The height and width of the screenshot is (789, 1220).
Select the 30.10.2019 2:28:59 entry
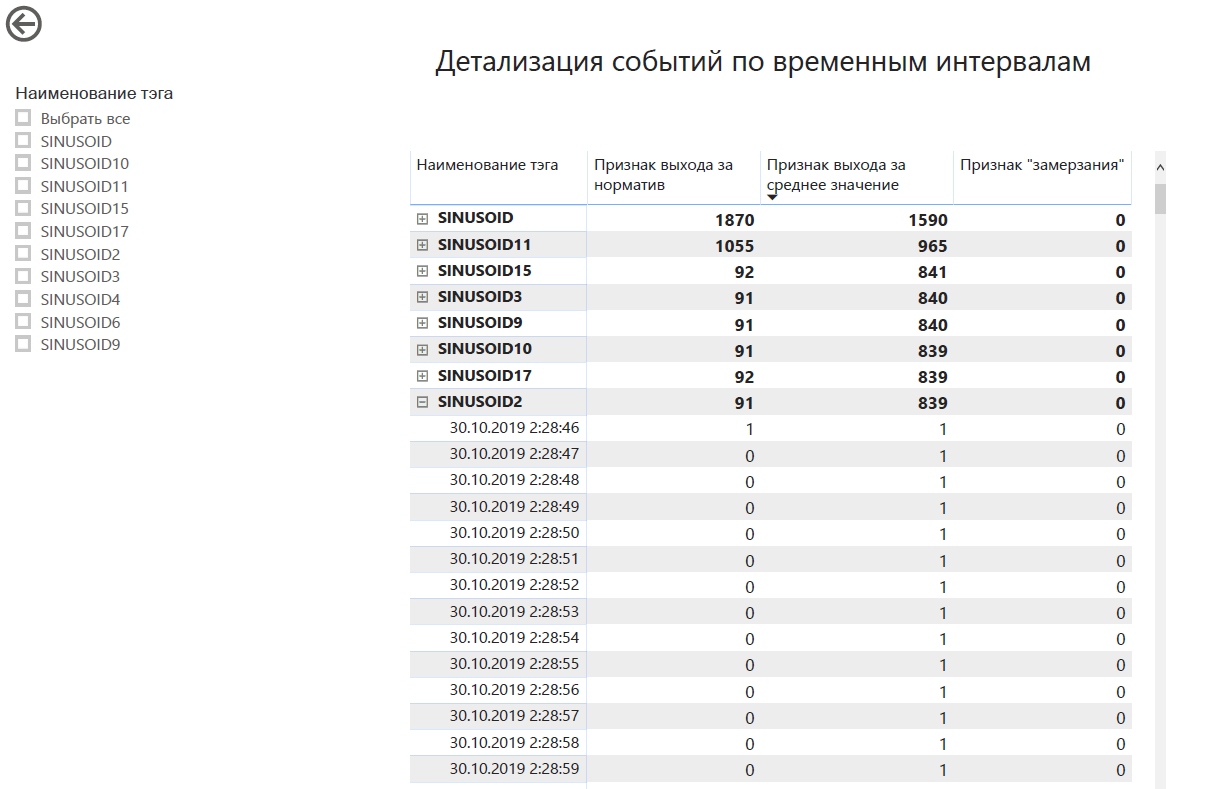[x=514, y=769]
